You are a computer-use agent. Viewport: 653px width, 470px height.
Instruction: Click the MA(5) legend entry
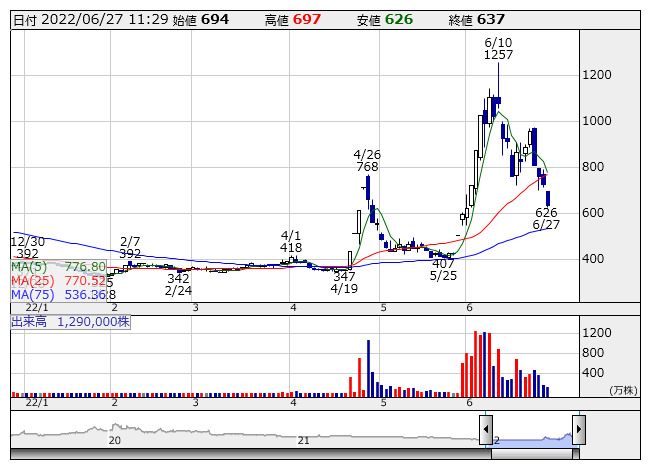[59, 267]
